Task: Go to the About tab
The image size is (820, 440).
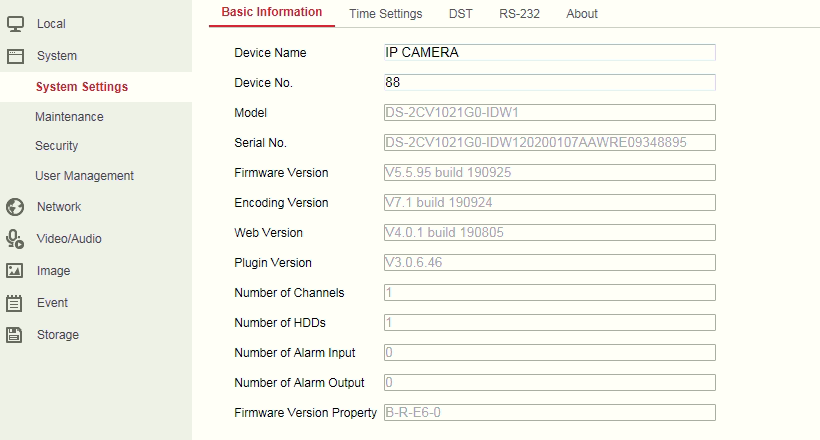Action: click(581, 14)
